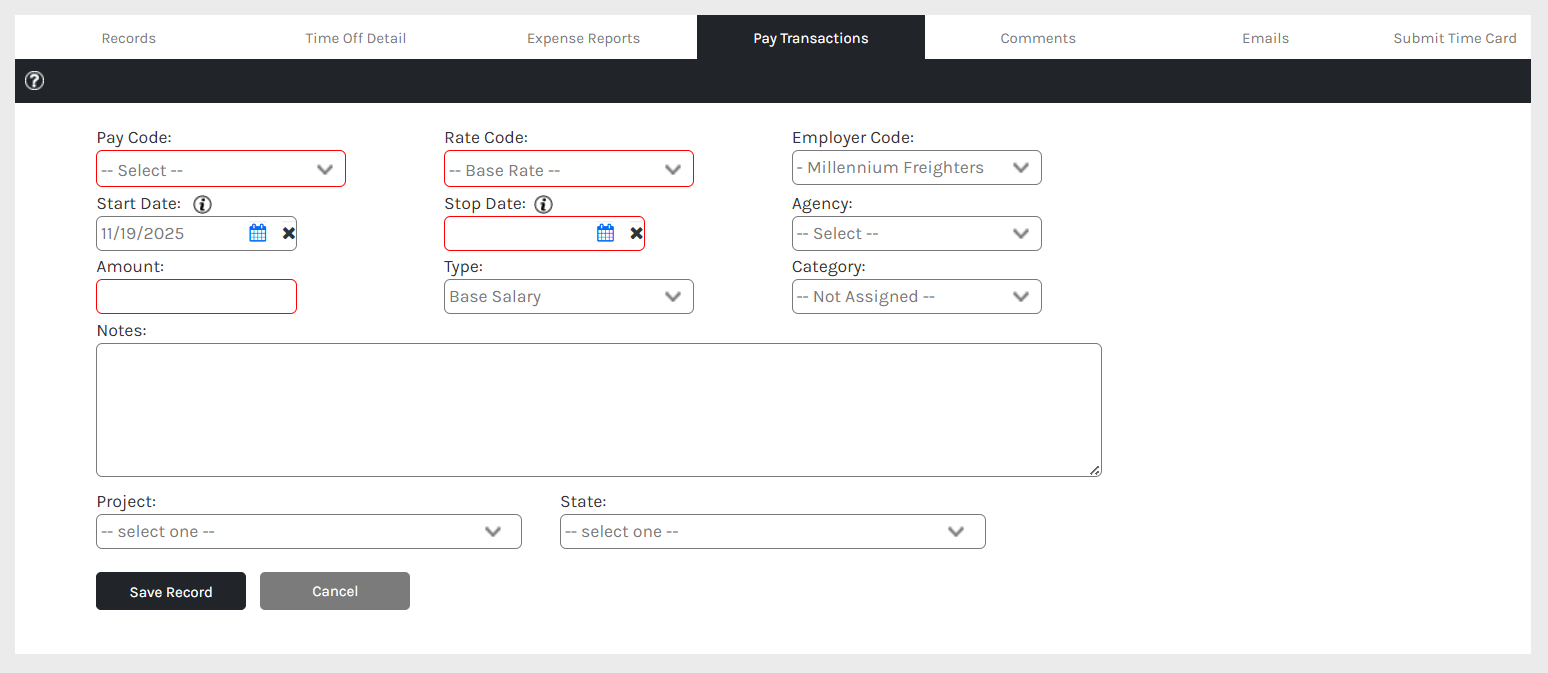Open the Emails tab
Image resolution: width=1548 pixels, height=673 pixels.
point(1265,38)
